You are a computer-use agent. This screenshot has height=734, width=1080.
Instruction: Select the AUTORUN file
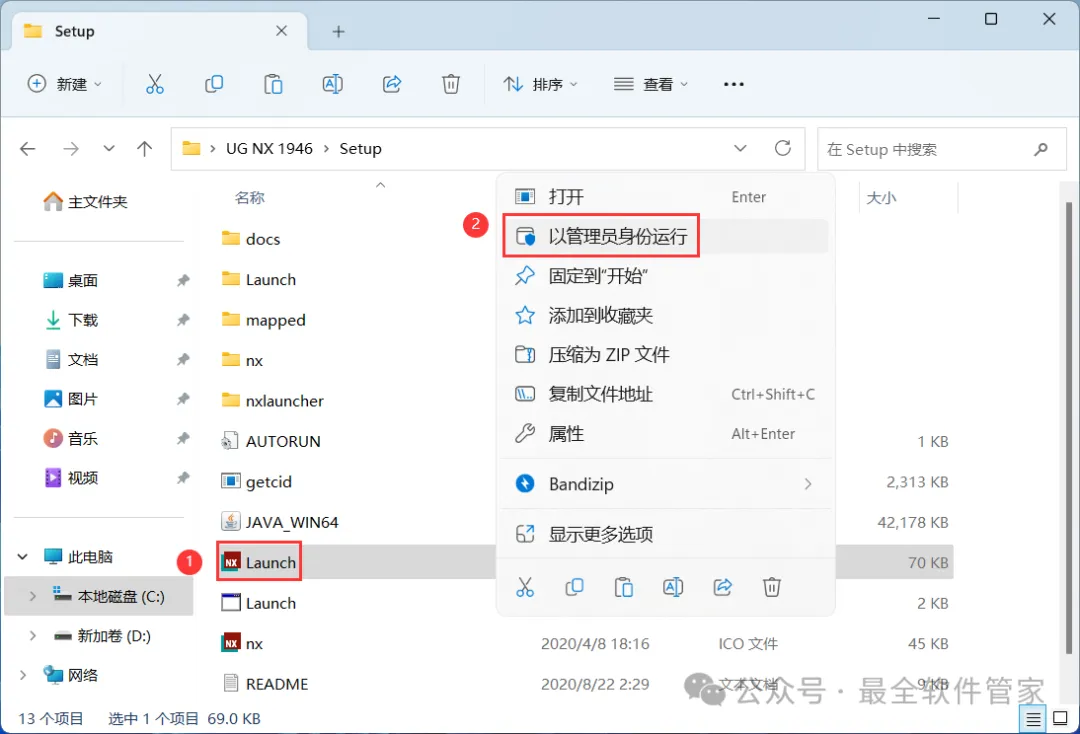point(271,441)
